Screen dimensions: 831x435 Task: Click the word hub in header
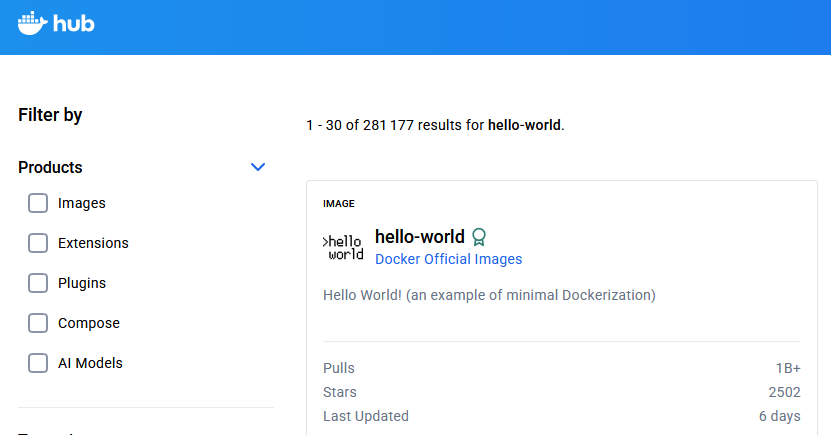[74, 23]
